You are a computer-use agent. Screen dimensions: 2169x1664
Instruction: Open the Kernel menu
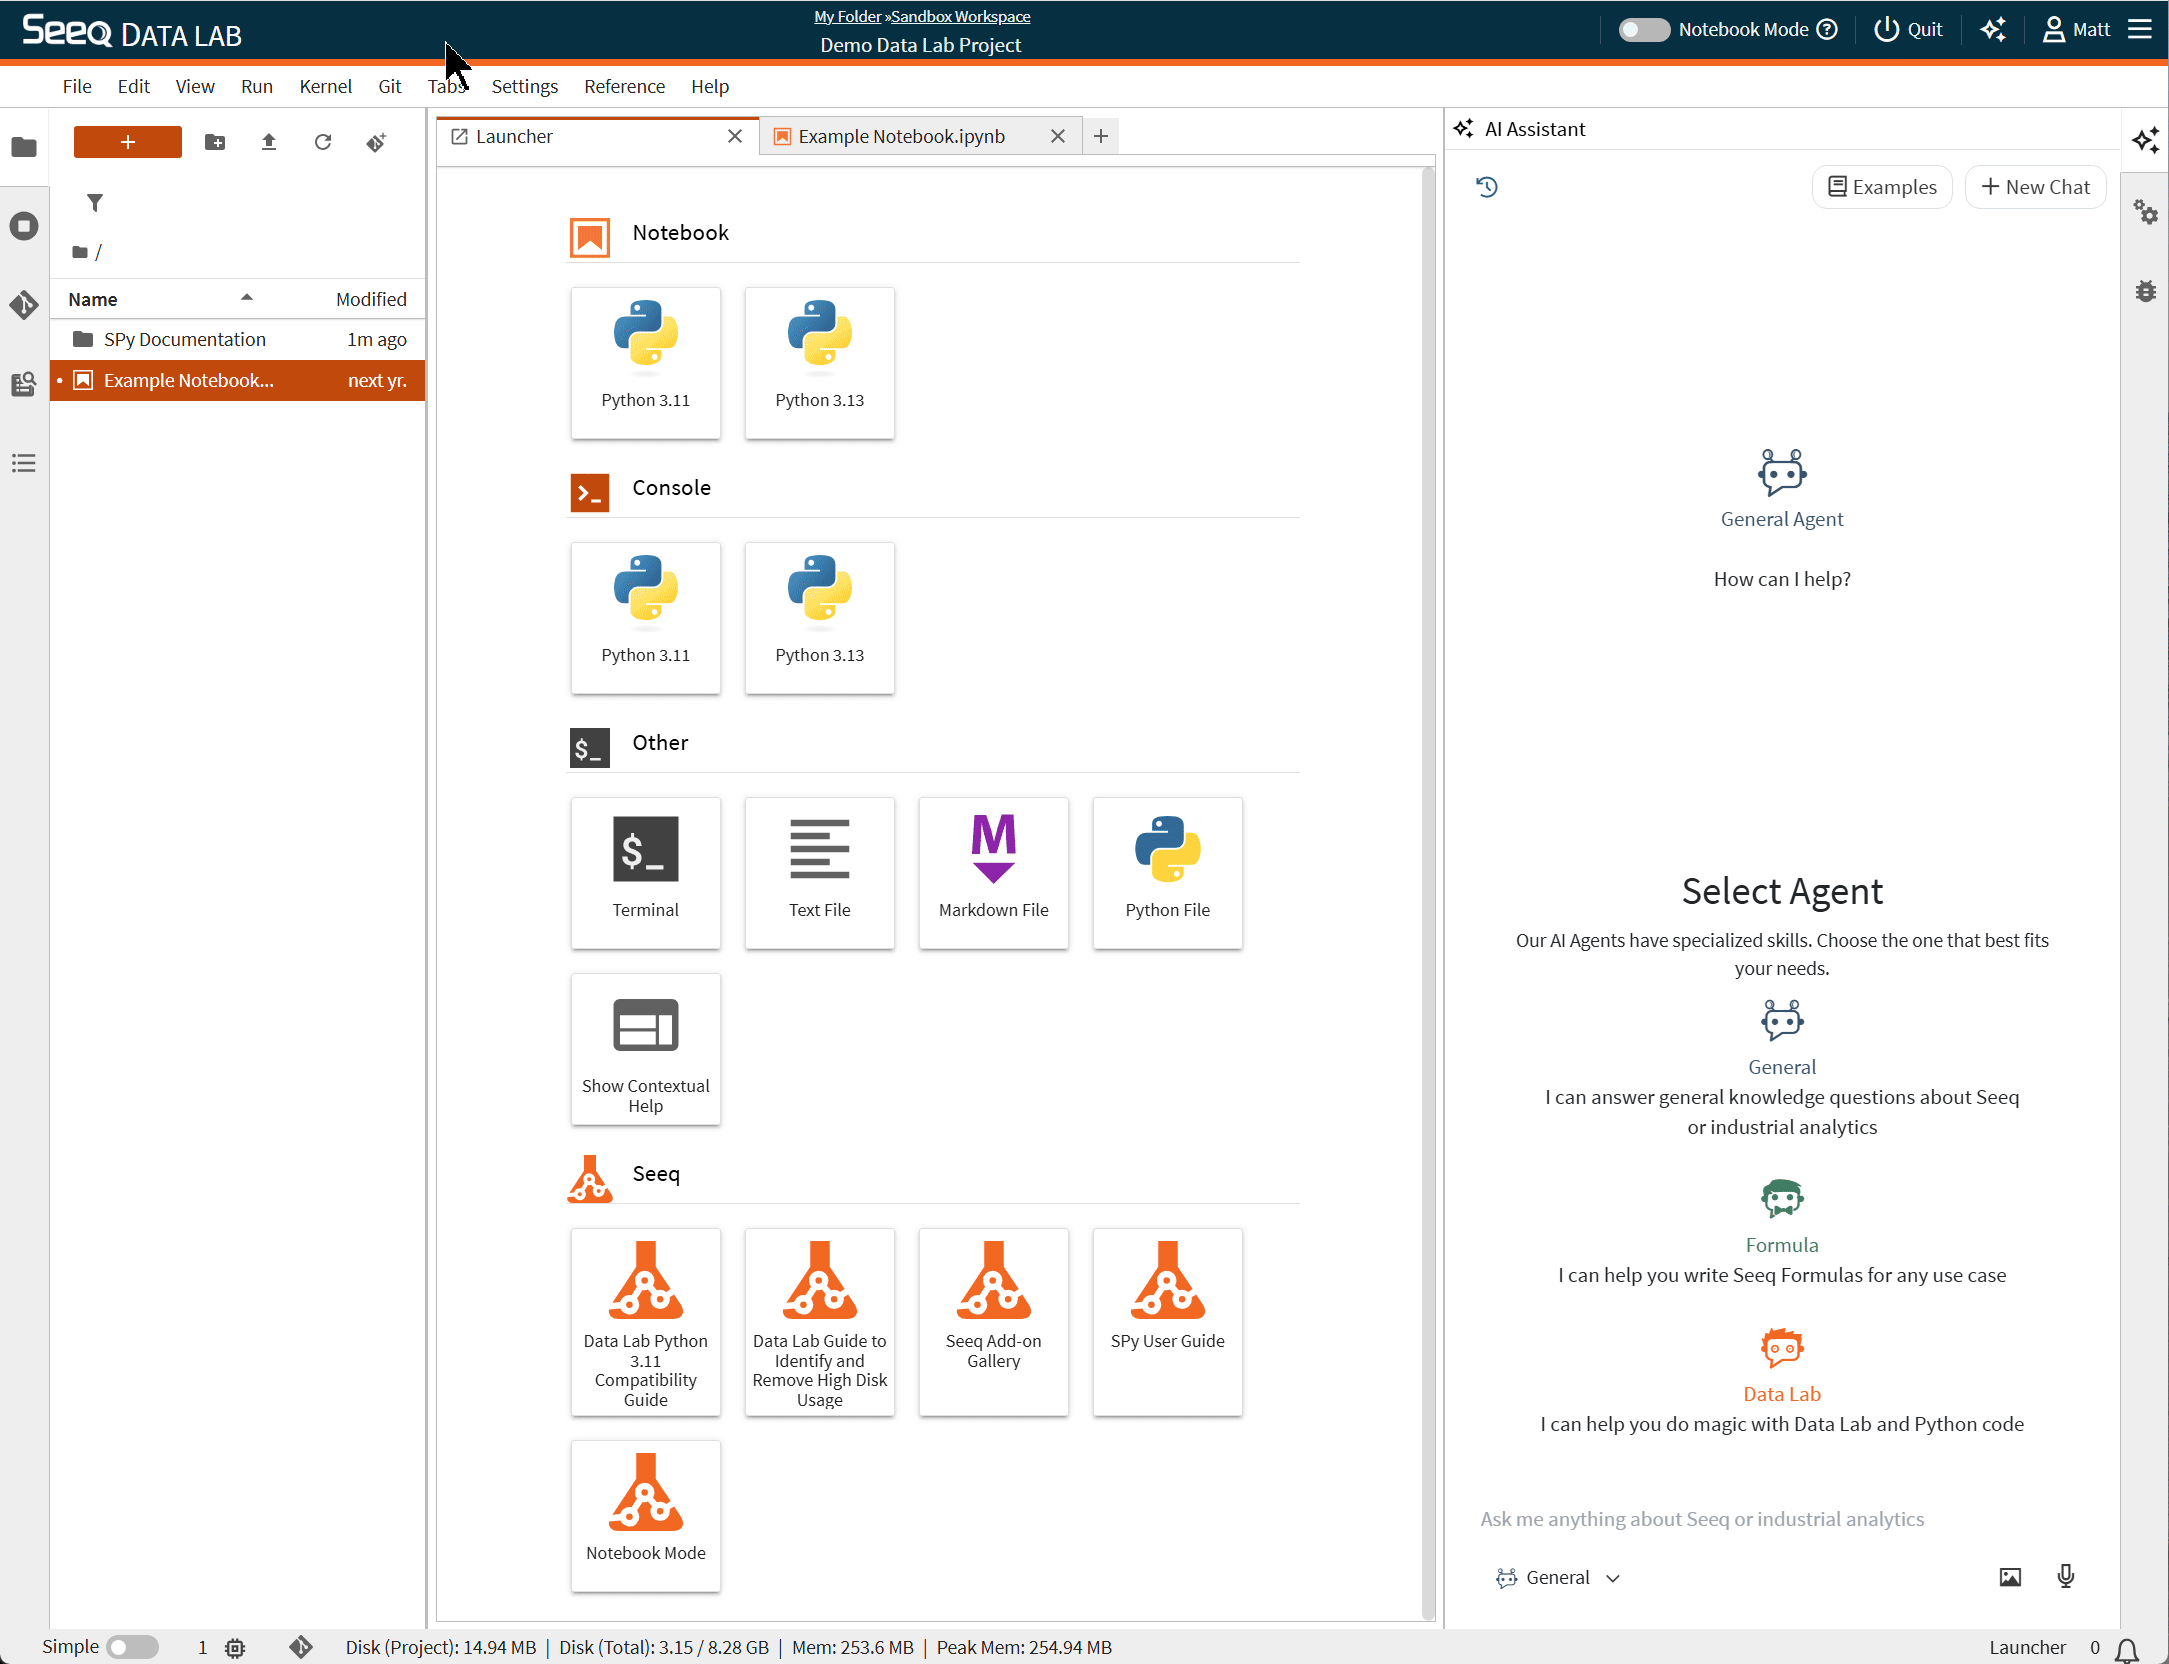[x=325, y=86]
